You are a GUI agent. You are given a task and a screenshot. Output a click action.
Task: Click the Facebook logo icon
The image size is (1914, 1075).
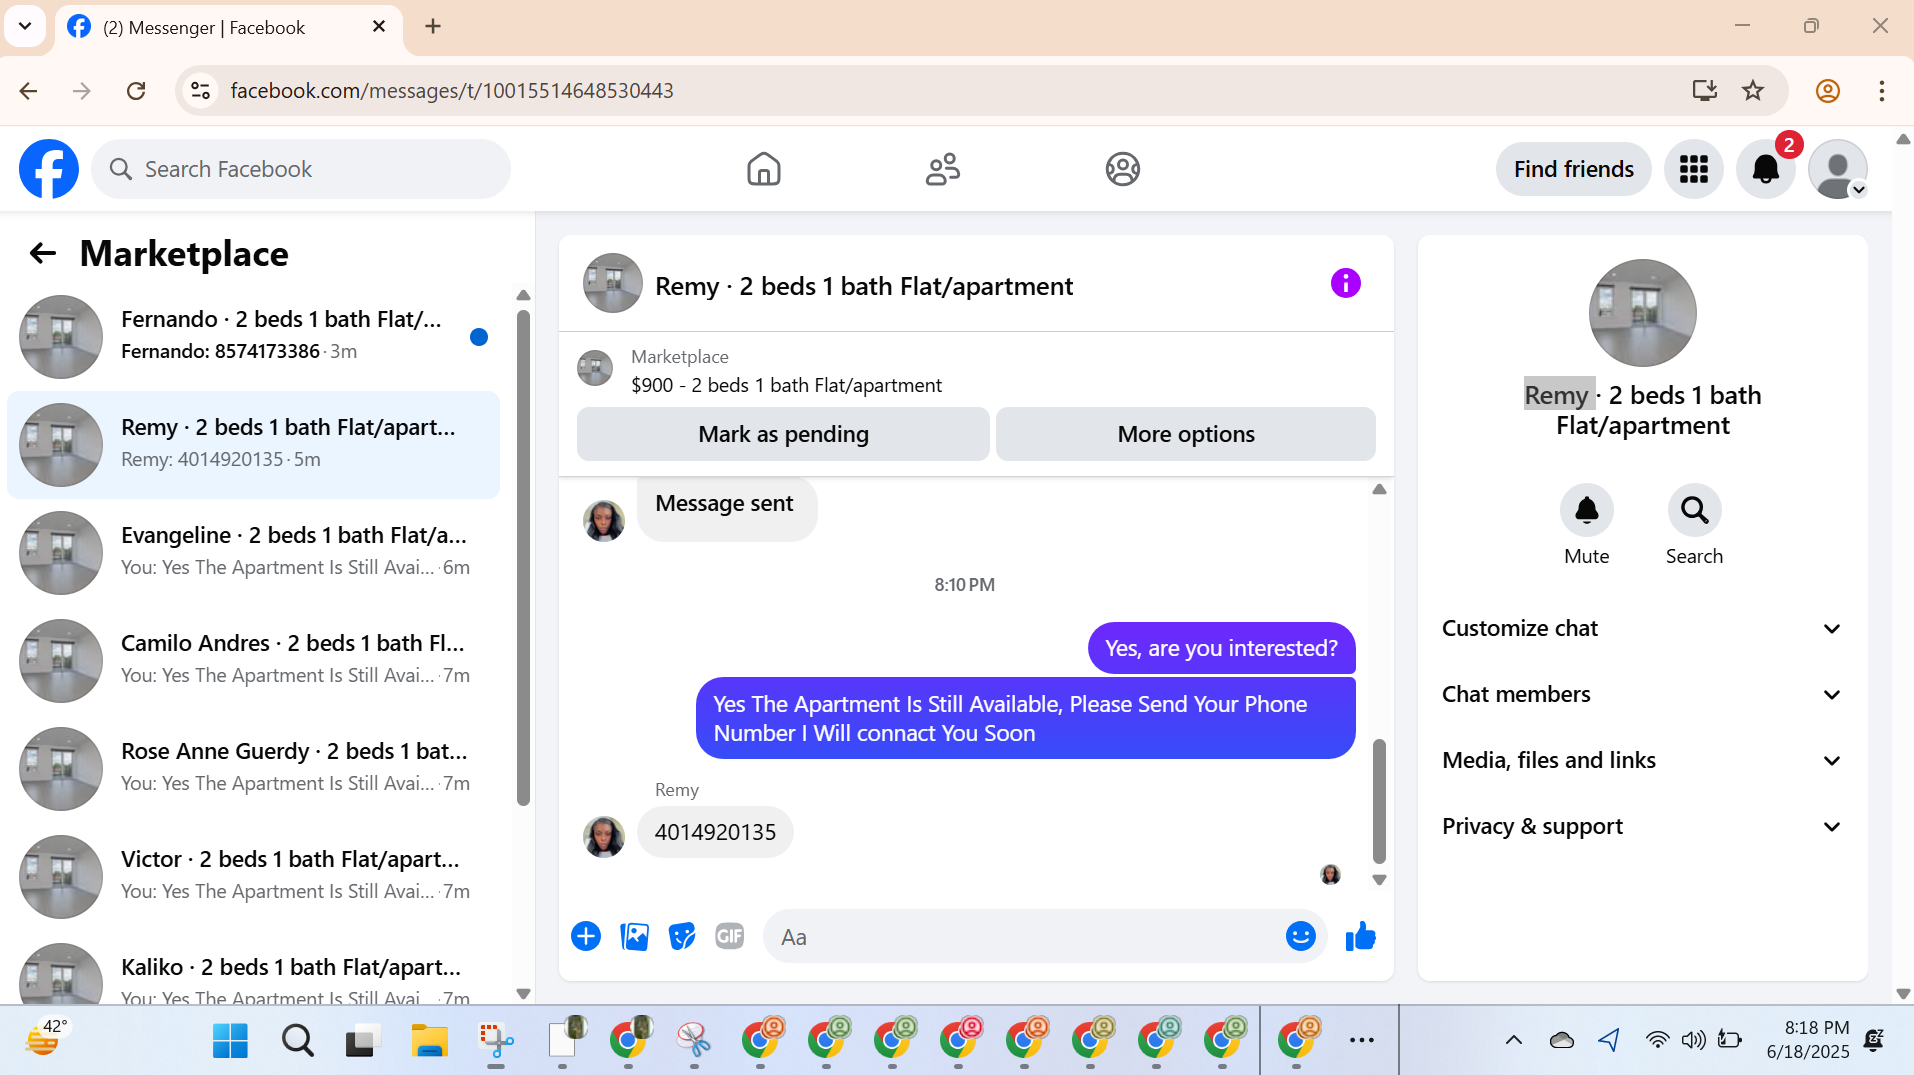[x=49, y=169]
